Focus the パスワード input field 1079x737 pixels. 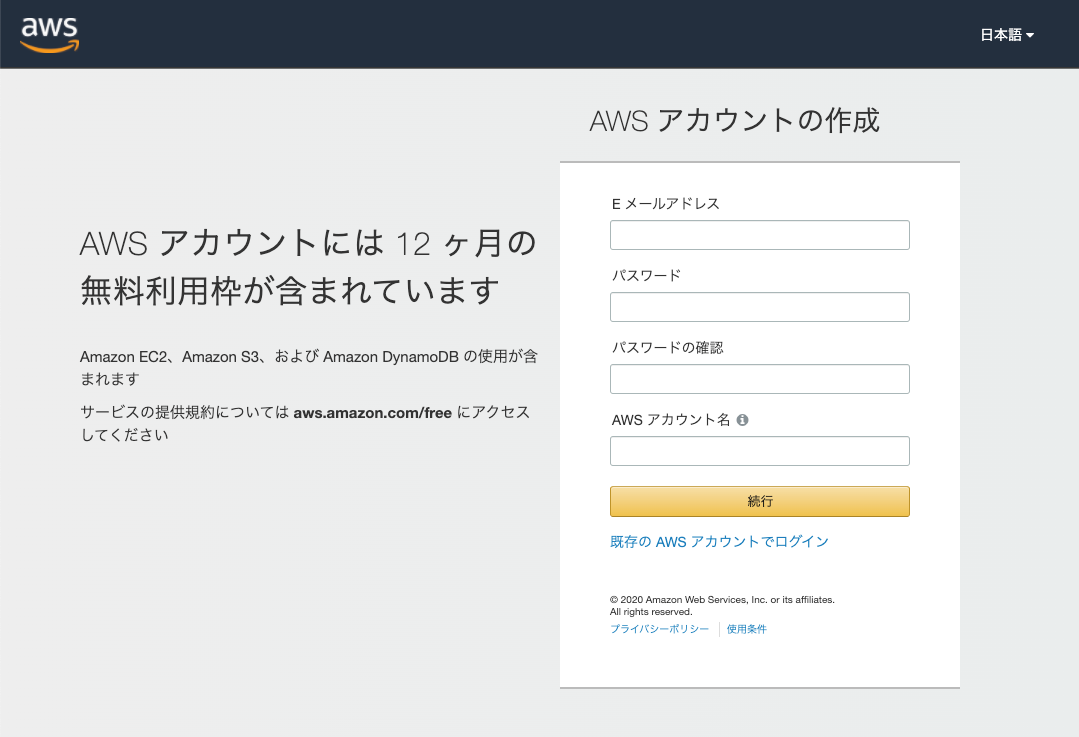pyautogui.click(x=760, y=307)
